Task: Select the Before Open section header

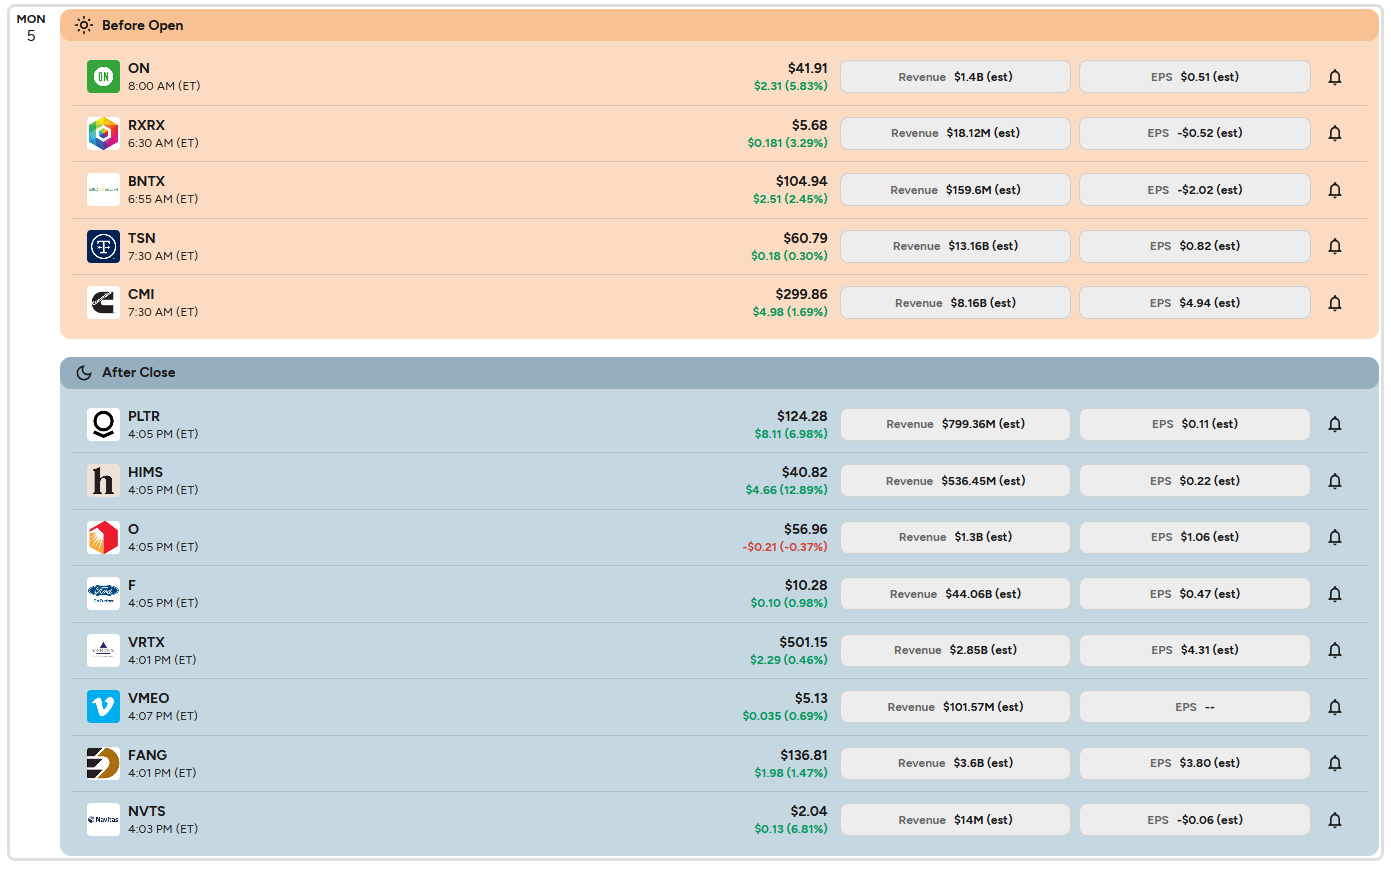Action: (719, 25)
